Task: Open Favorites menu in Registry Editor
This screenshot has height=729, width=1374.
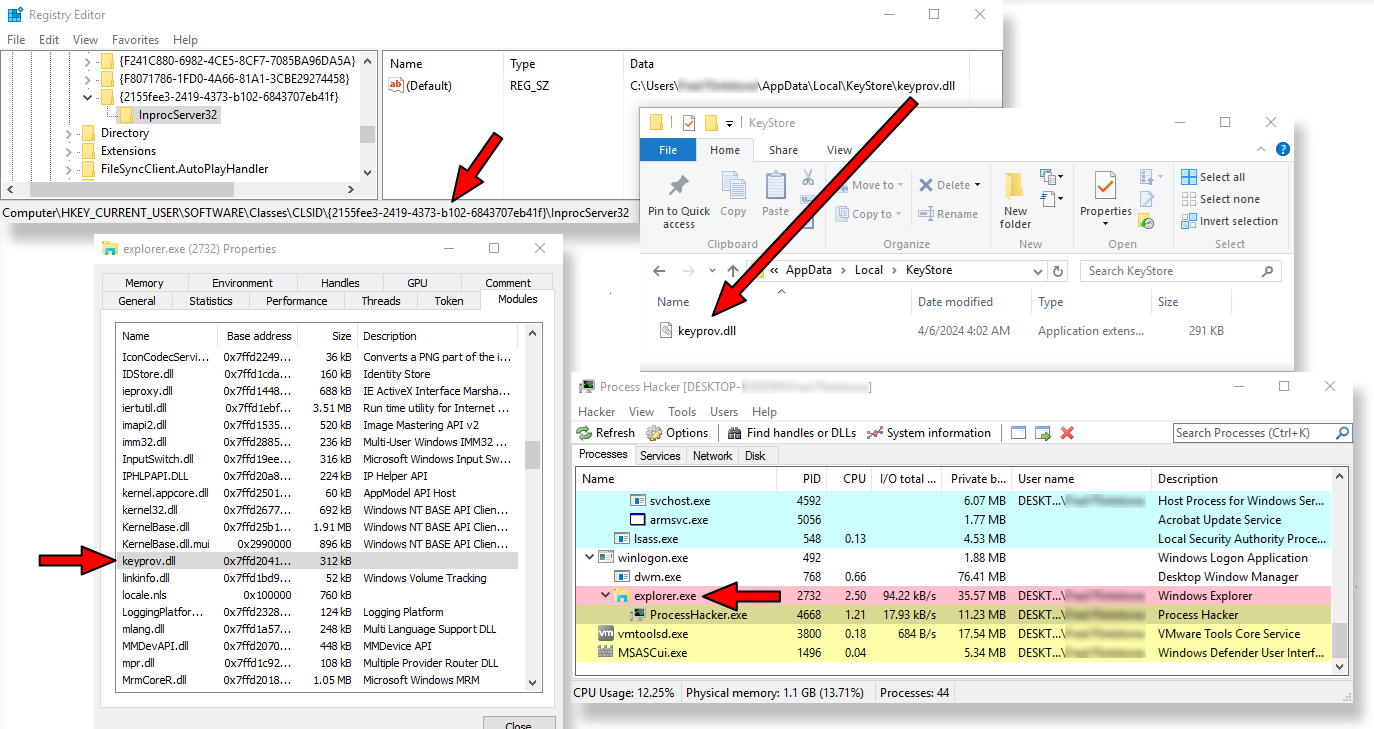Action: (x=135, y=40)
